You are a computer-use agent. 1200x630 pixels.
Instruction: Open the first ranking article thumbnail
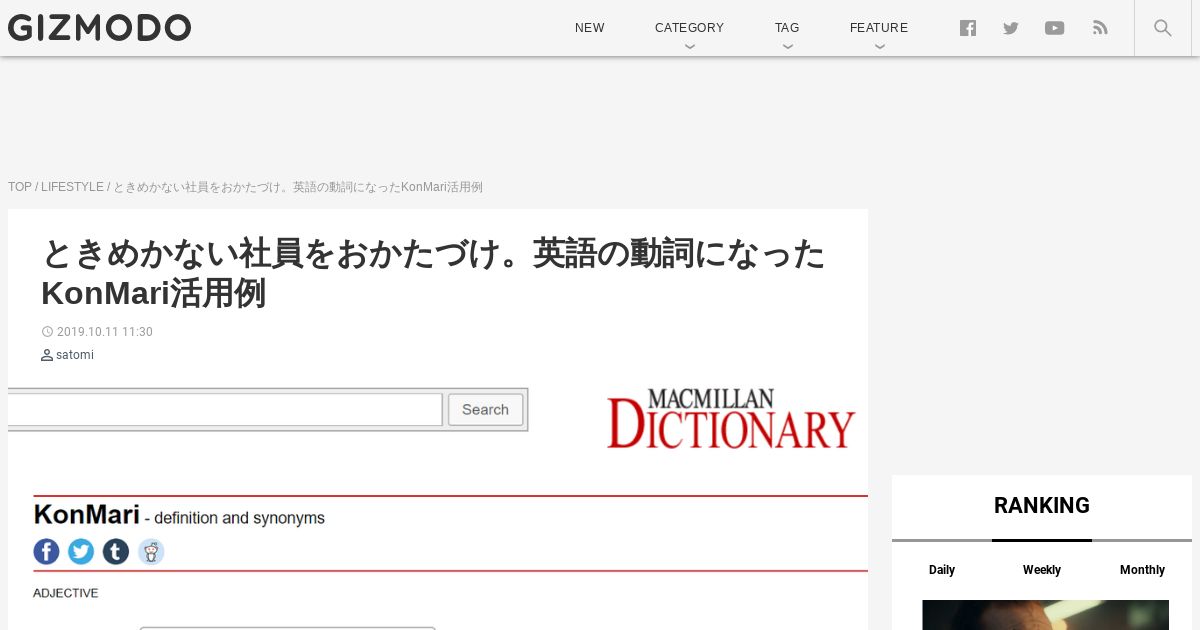(x=1045, y=615)
